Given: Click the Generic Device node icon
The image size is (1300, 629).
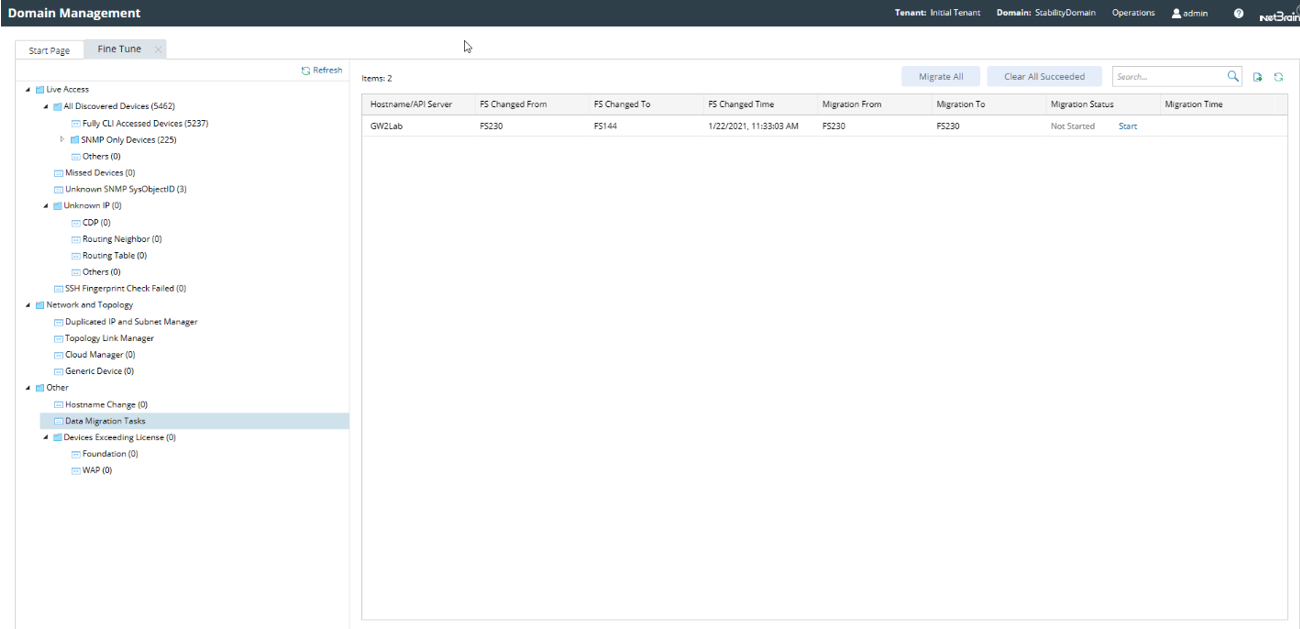Looking at the screenshot, I should [58, 371].
